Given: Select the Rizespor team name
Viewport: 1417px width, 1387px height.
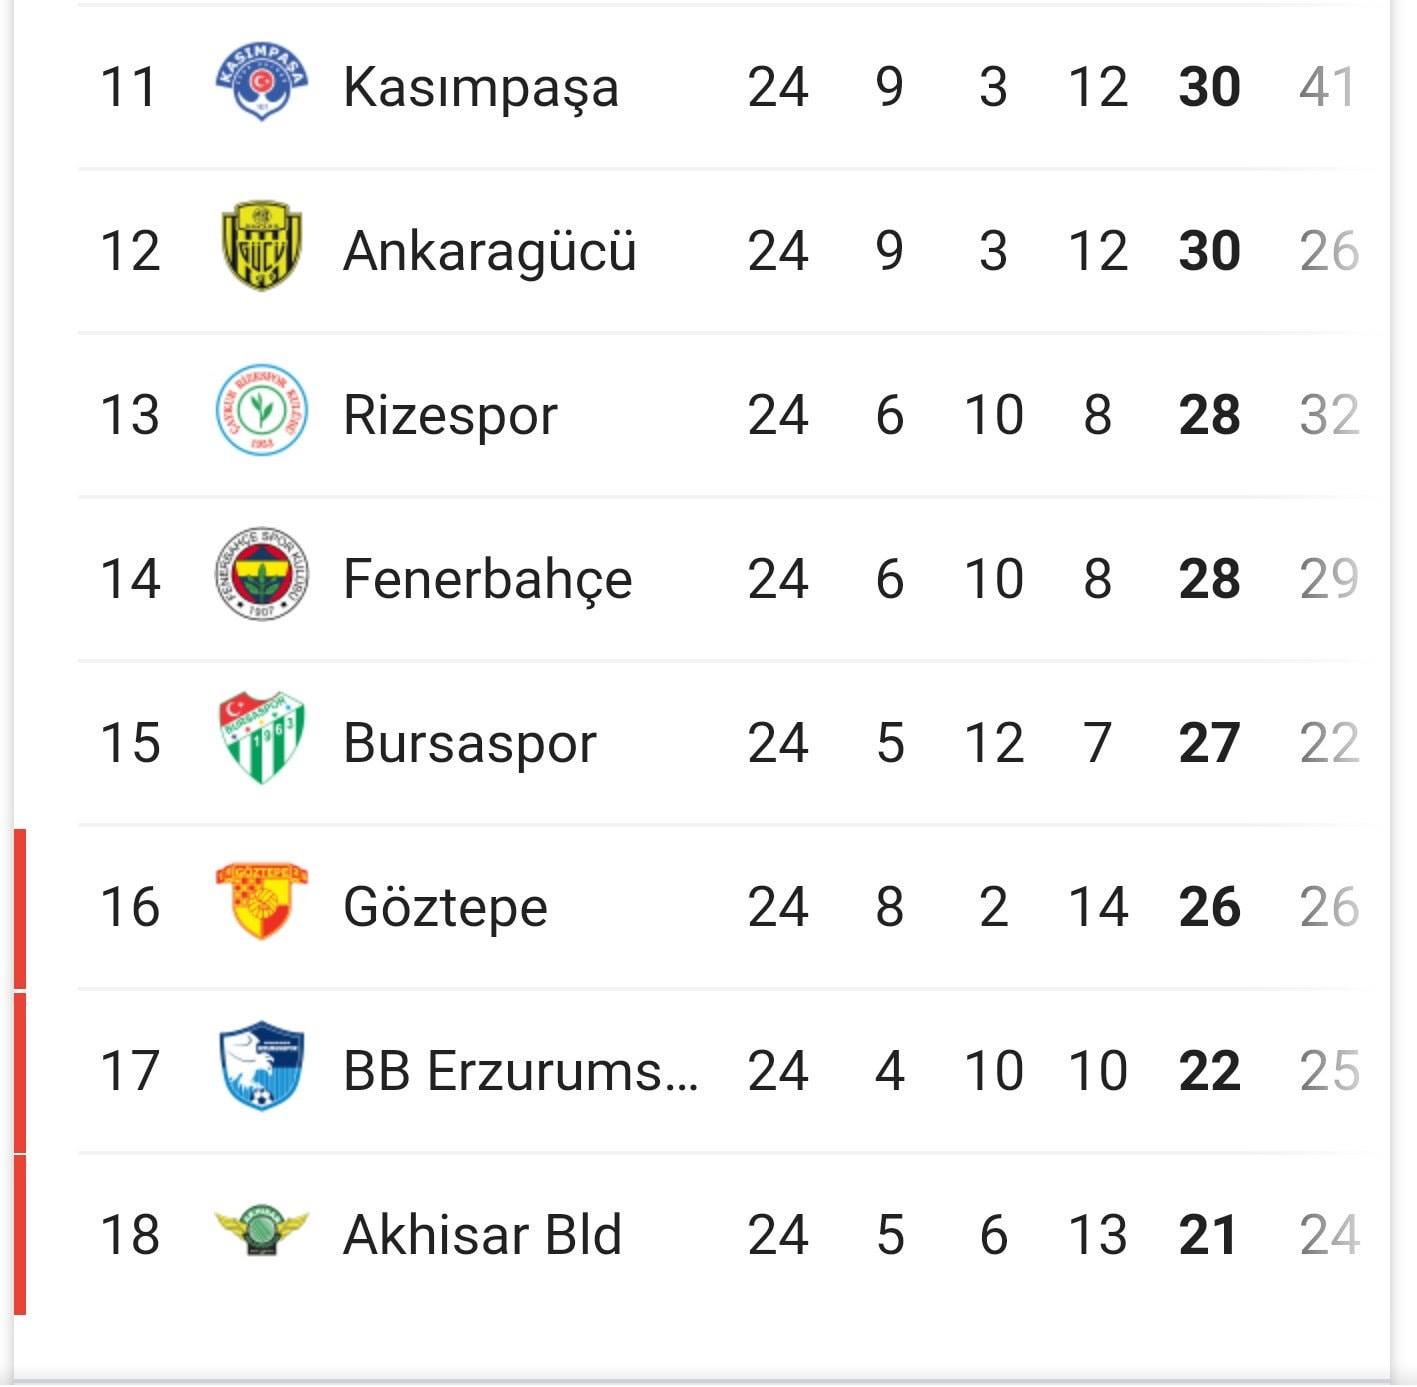Looking at the screenshot, I should pos(450,416).
